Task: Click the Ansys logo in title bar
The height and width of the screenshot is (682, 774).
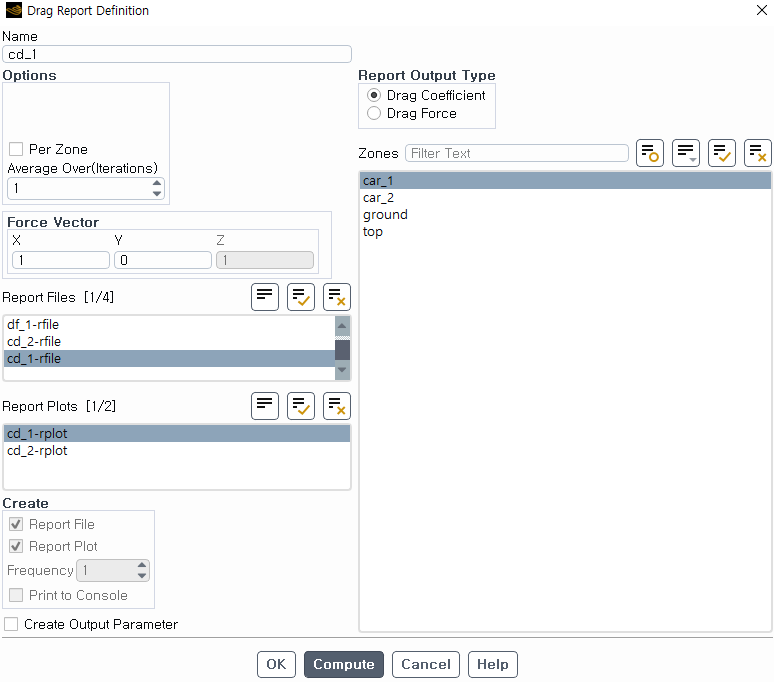Action: tap(13, 10)
